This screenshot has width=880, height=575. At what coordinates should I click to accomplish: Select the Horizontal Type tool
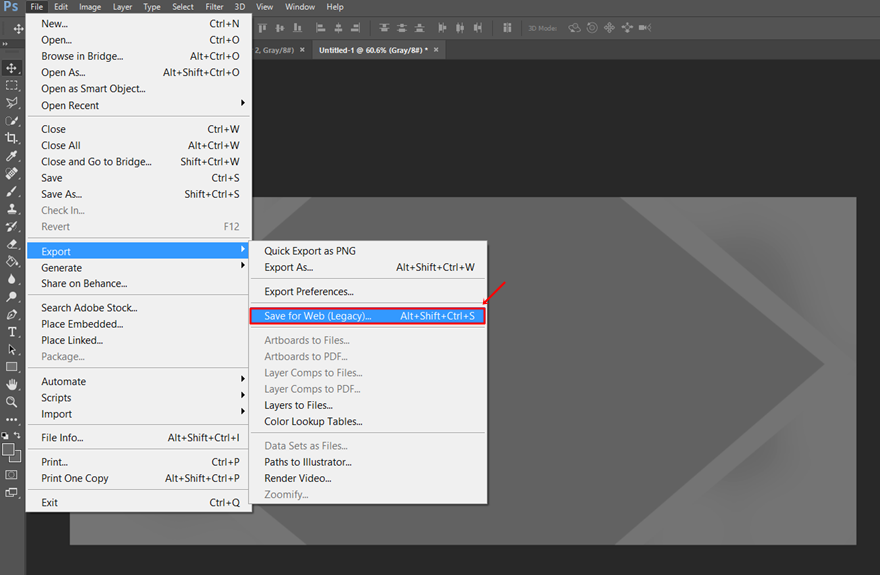(x=11, y=332)
